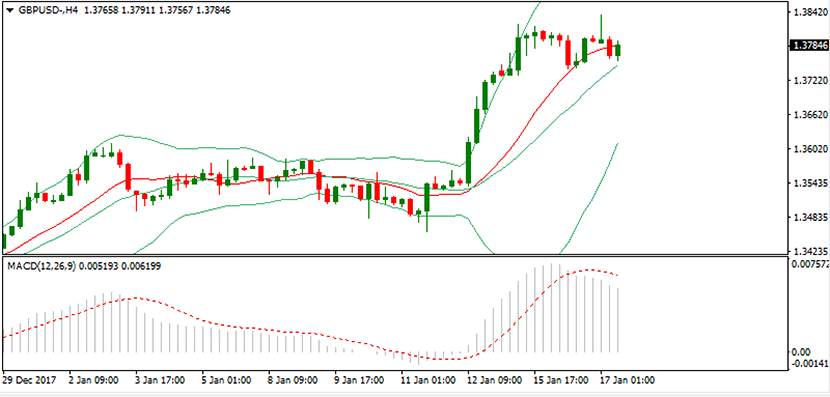Click the 8 Jan 09:00 time label
830x397 pixels.
pos(294,380)
